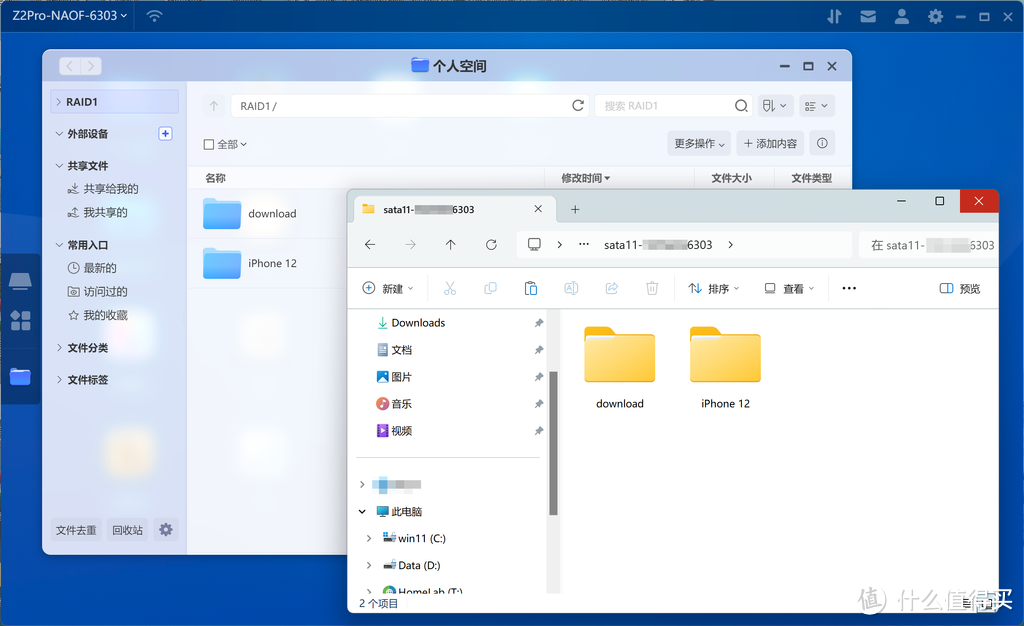Viewport: 1024px width, 626px height.
Task: Click the 添加内容 button
Action: pos(770,143)
